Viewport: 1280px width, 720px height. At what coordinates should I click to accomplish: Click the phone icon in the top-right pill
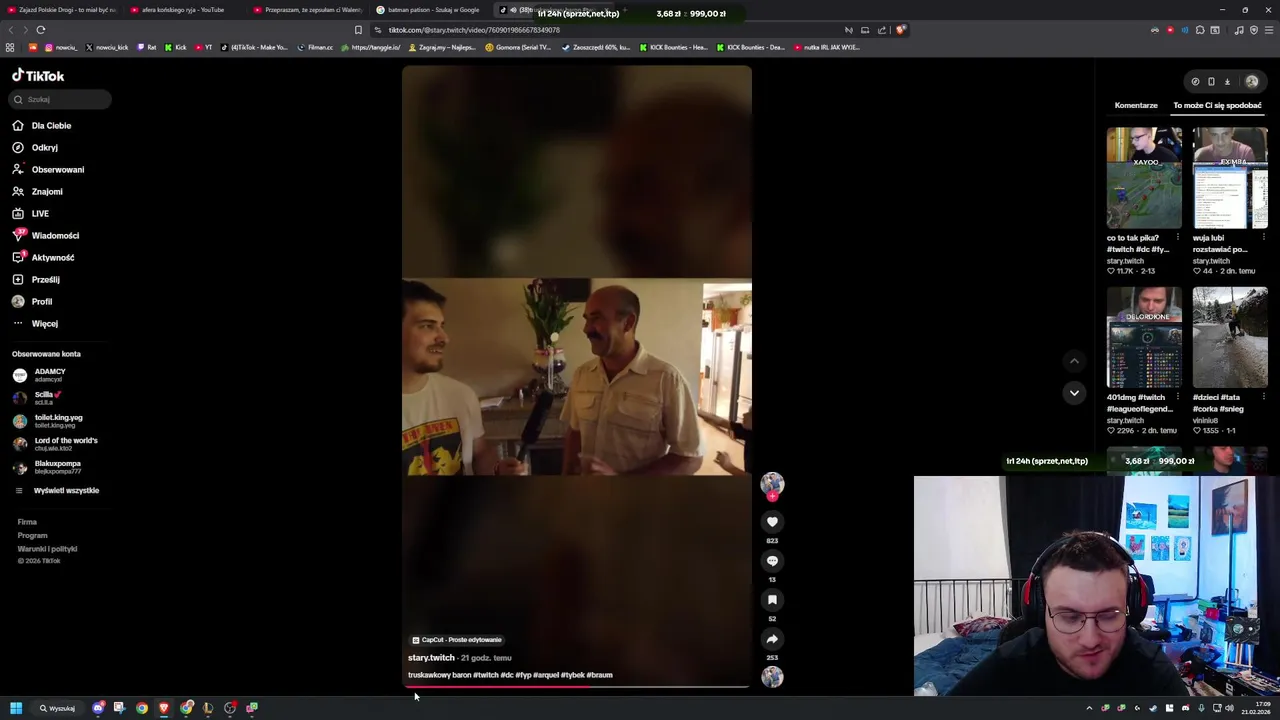pyautogui.click(x=1211, y=82)
